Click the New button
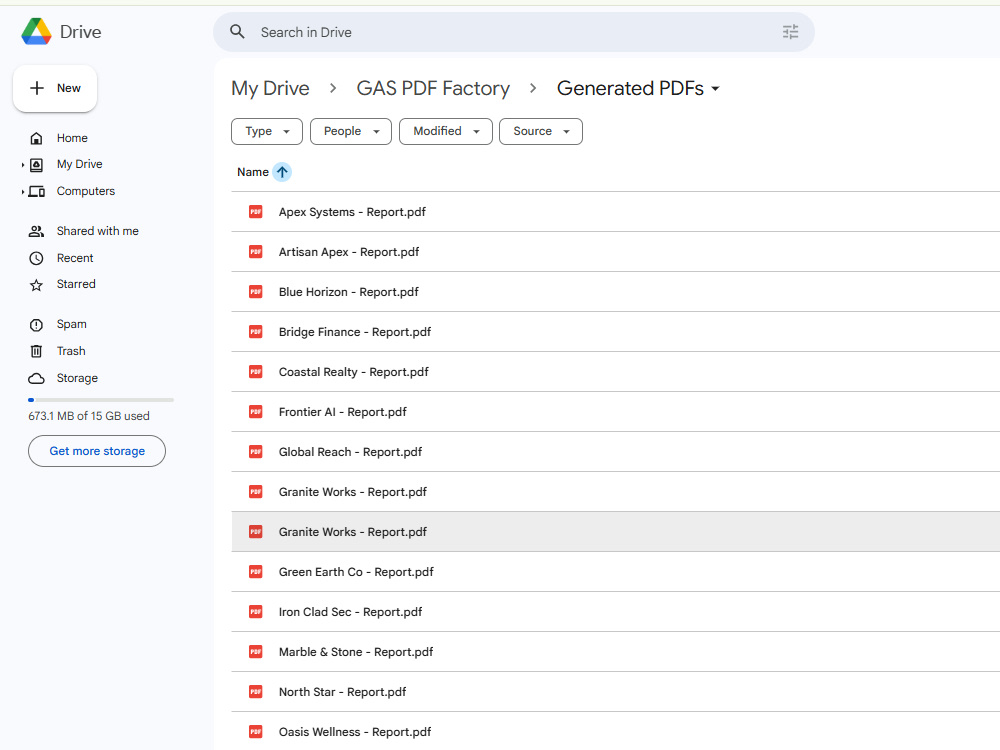 tap(55, 88)
